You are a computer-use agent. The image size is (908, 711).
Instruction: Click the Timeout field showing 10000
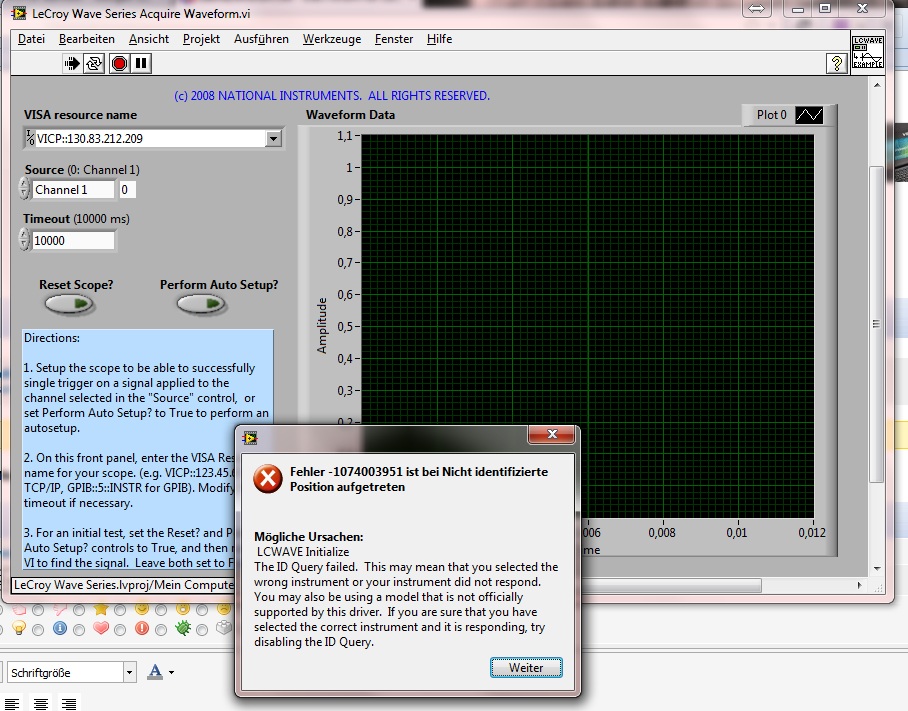click(74, 240)
